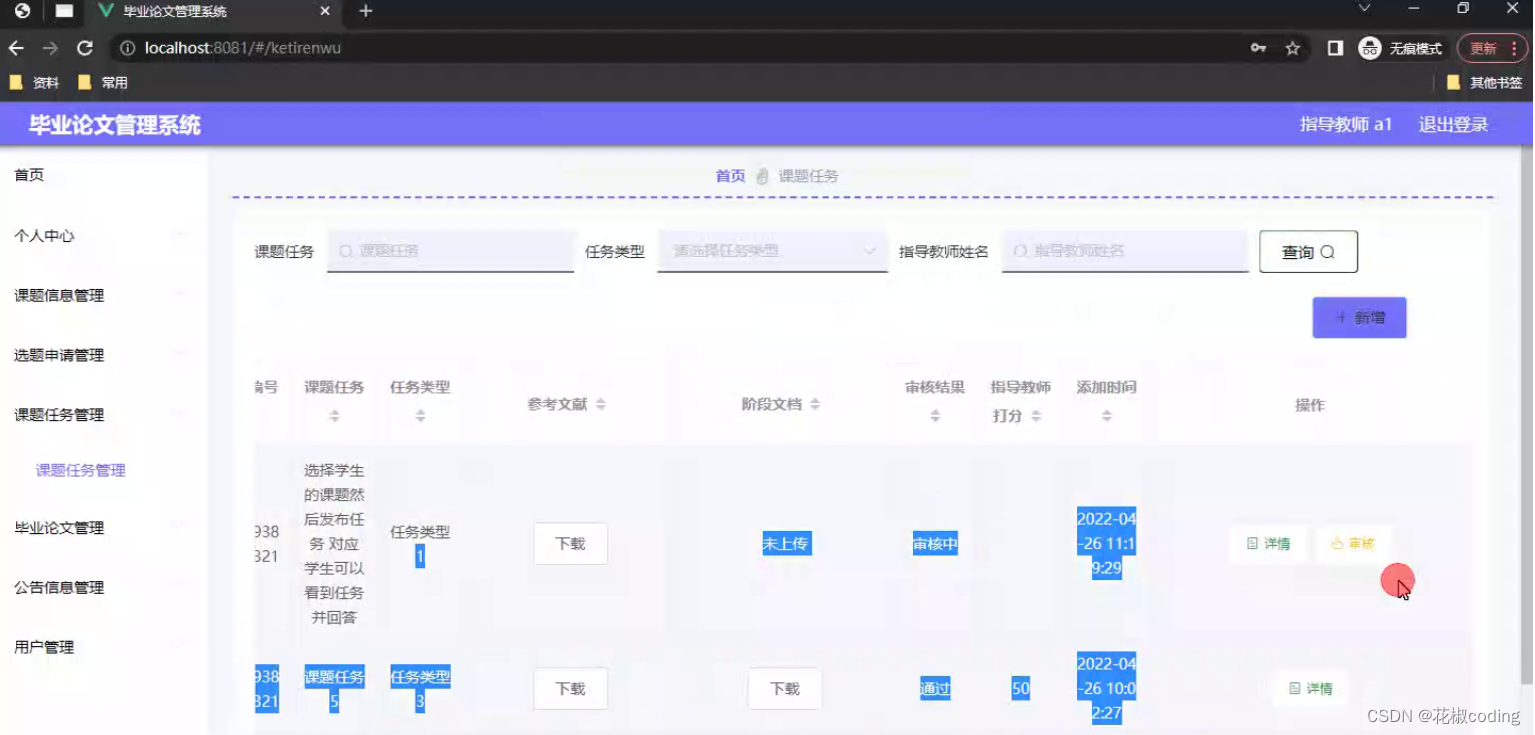
Task: Sort by 参考文献 column arrows
Action: [x=601, y=404]
